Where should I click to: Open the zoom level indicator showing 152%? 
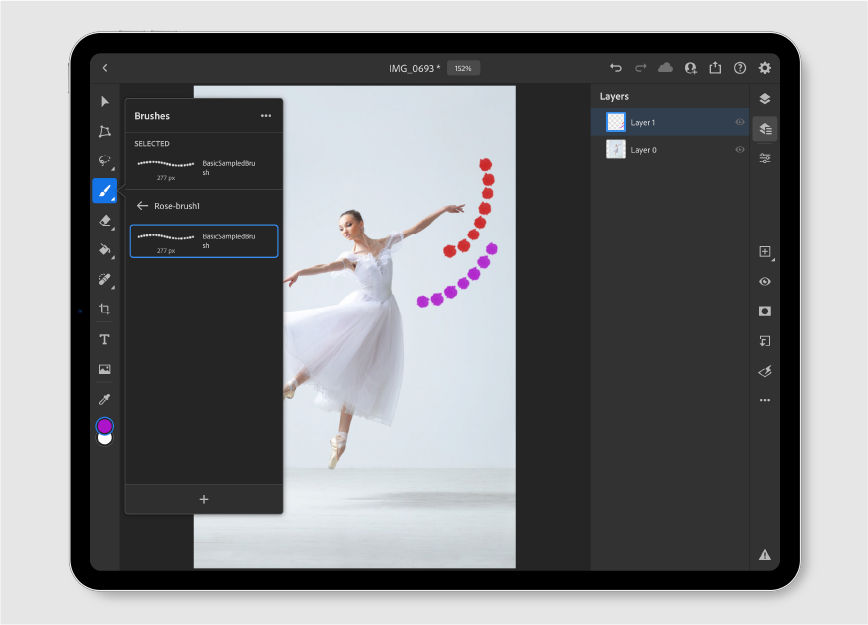coord(462,68)
